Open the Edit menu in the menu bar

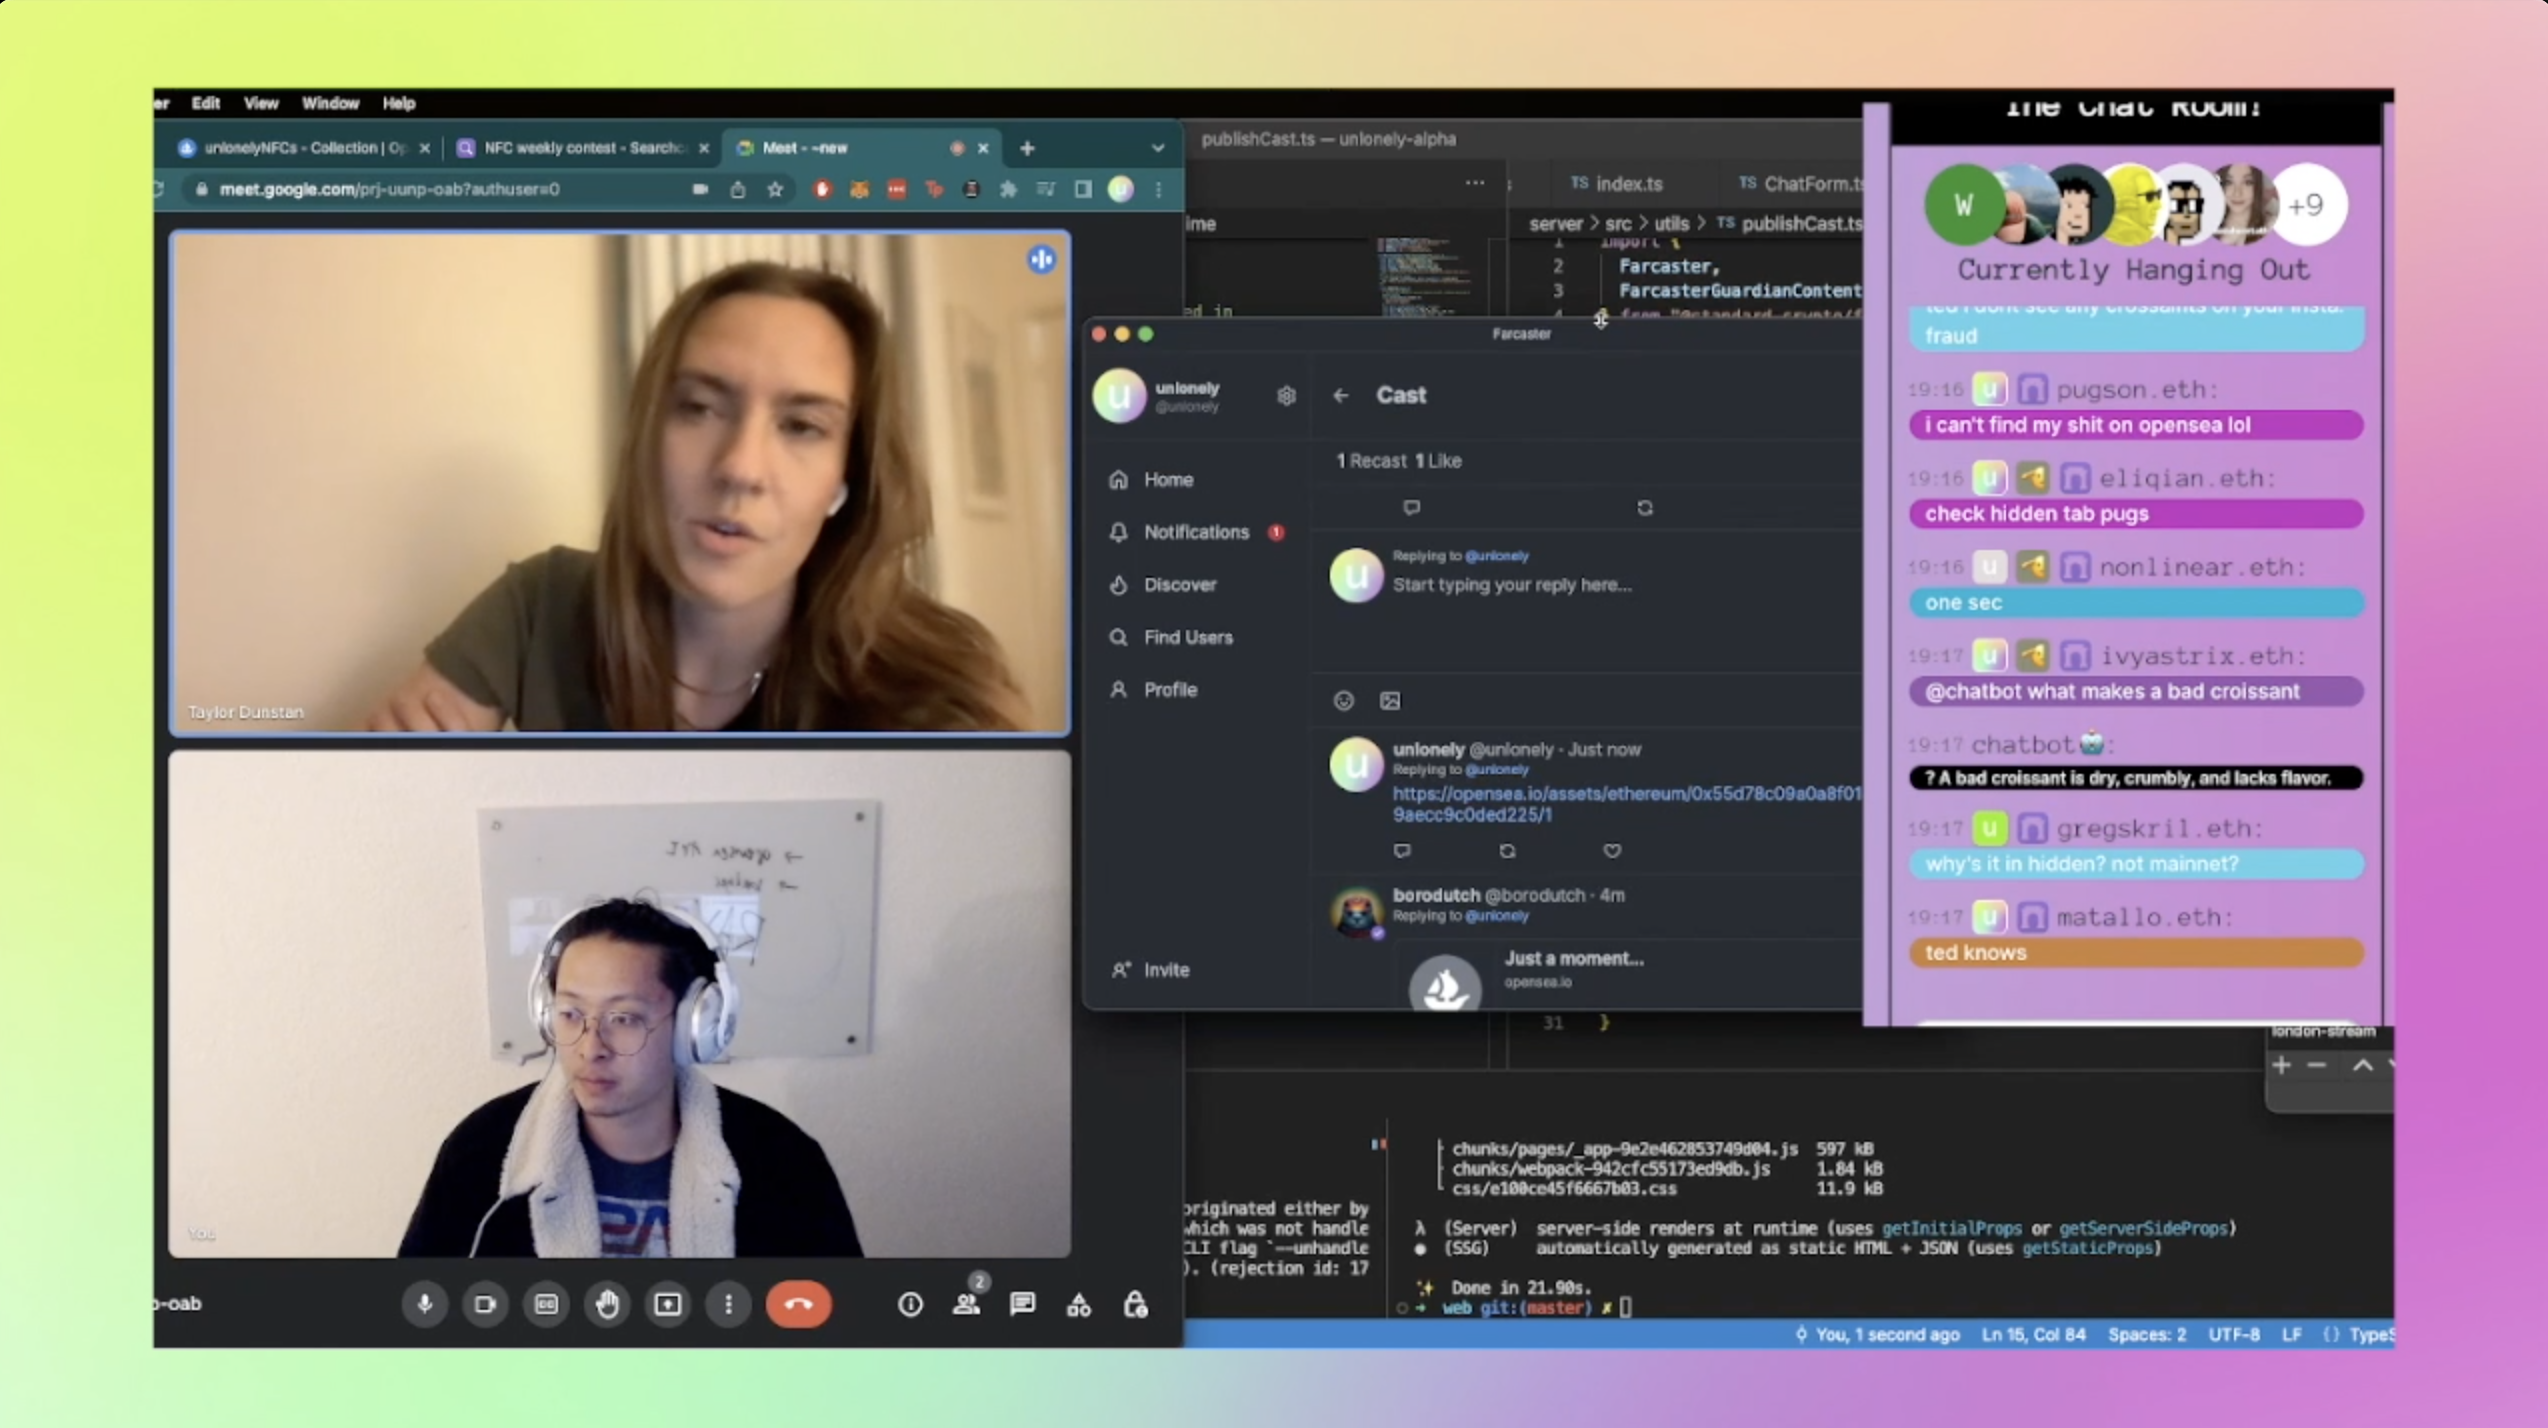(205, 103)
